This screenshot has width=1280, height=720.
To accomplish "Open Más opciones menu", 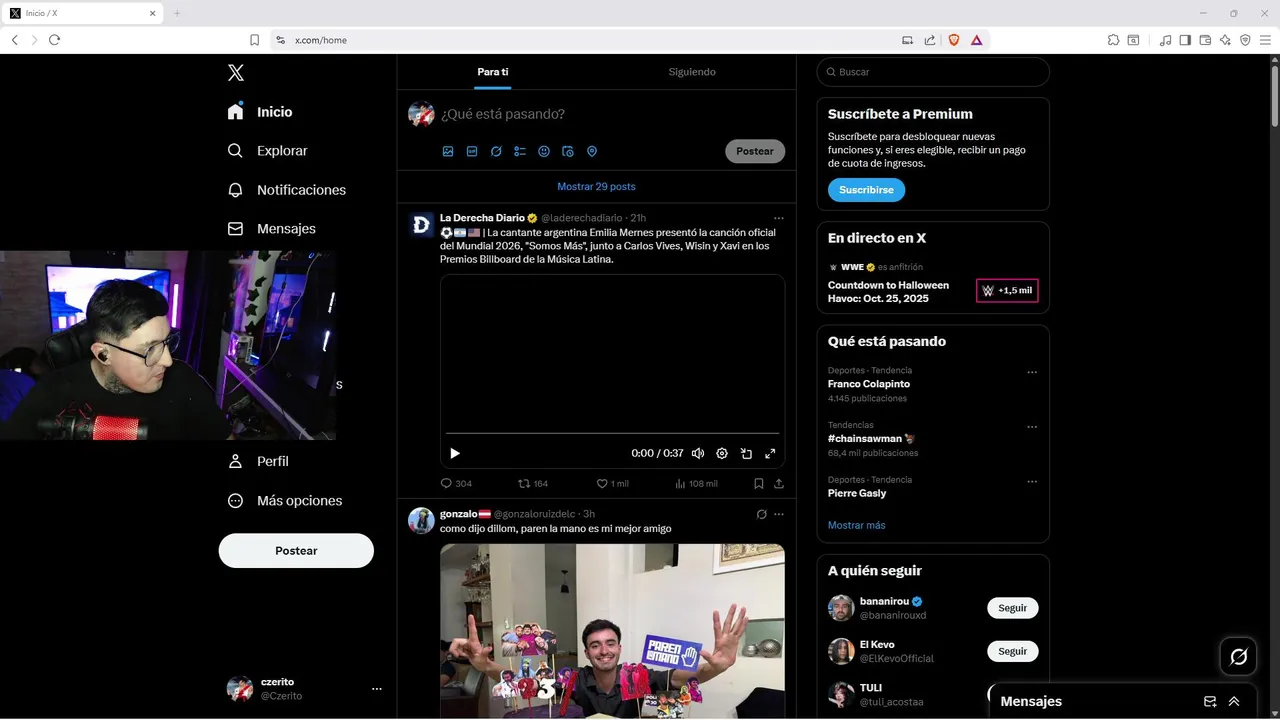I will pyautogui.click(x=285, y=501).
